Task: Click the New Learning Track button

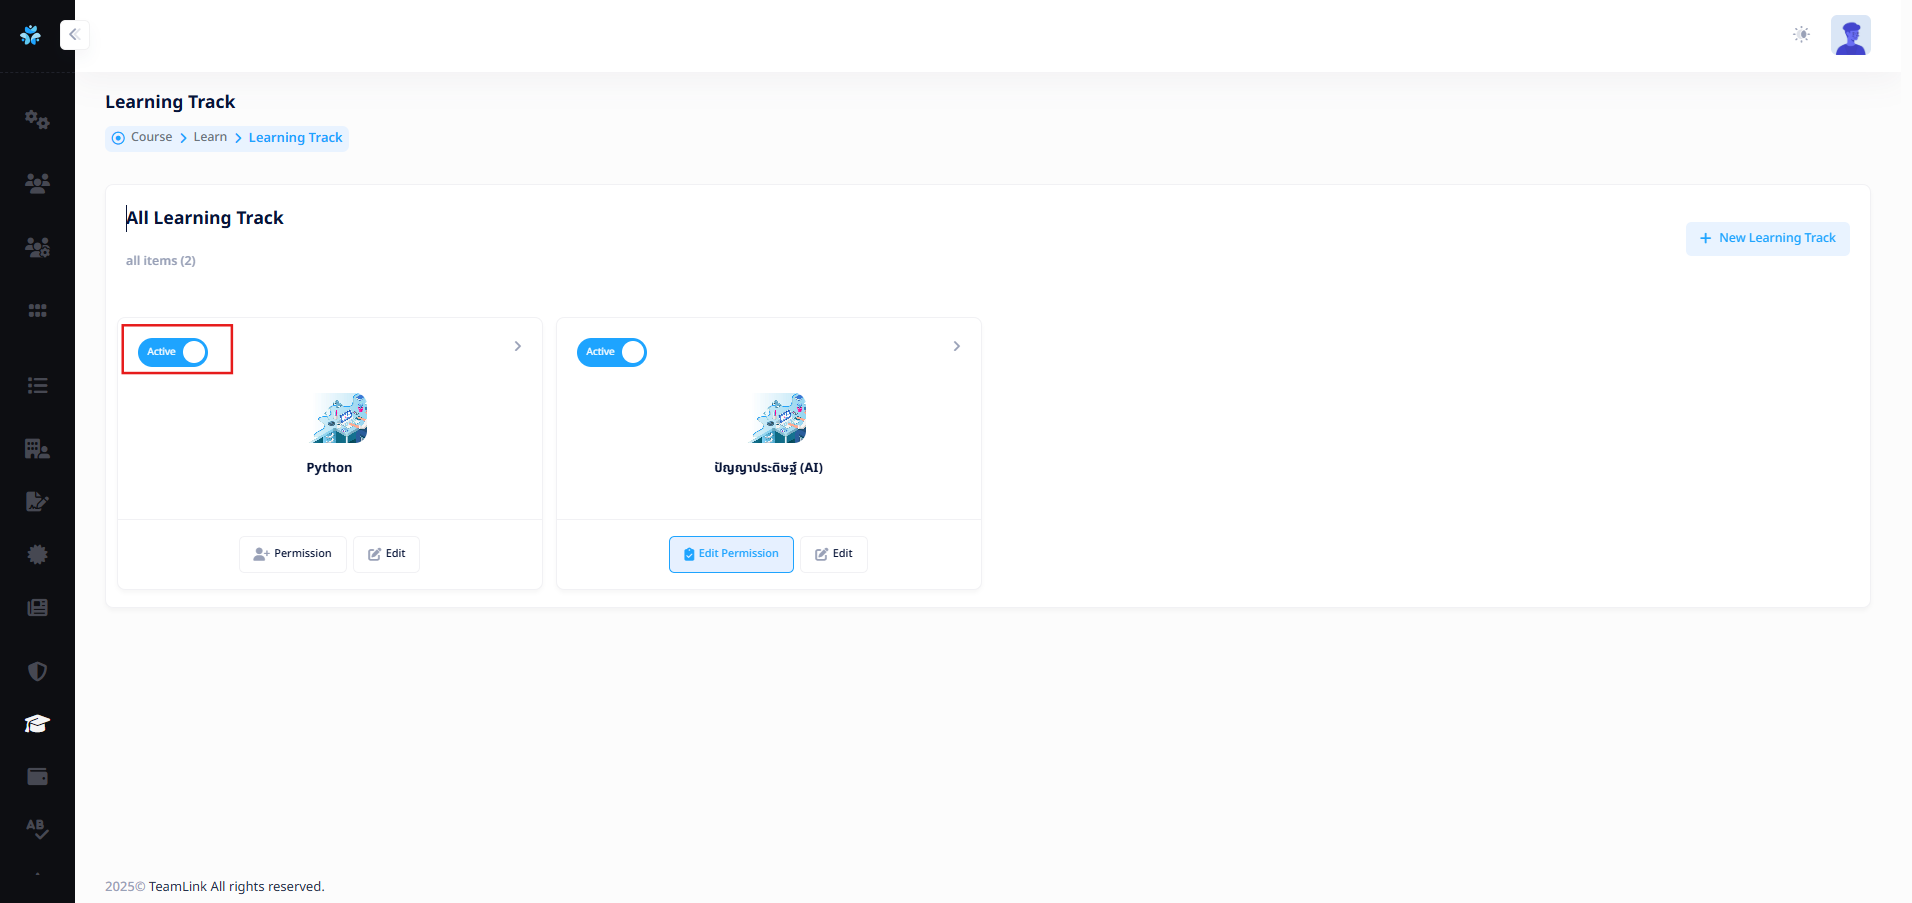Action: click(1767, 238)
